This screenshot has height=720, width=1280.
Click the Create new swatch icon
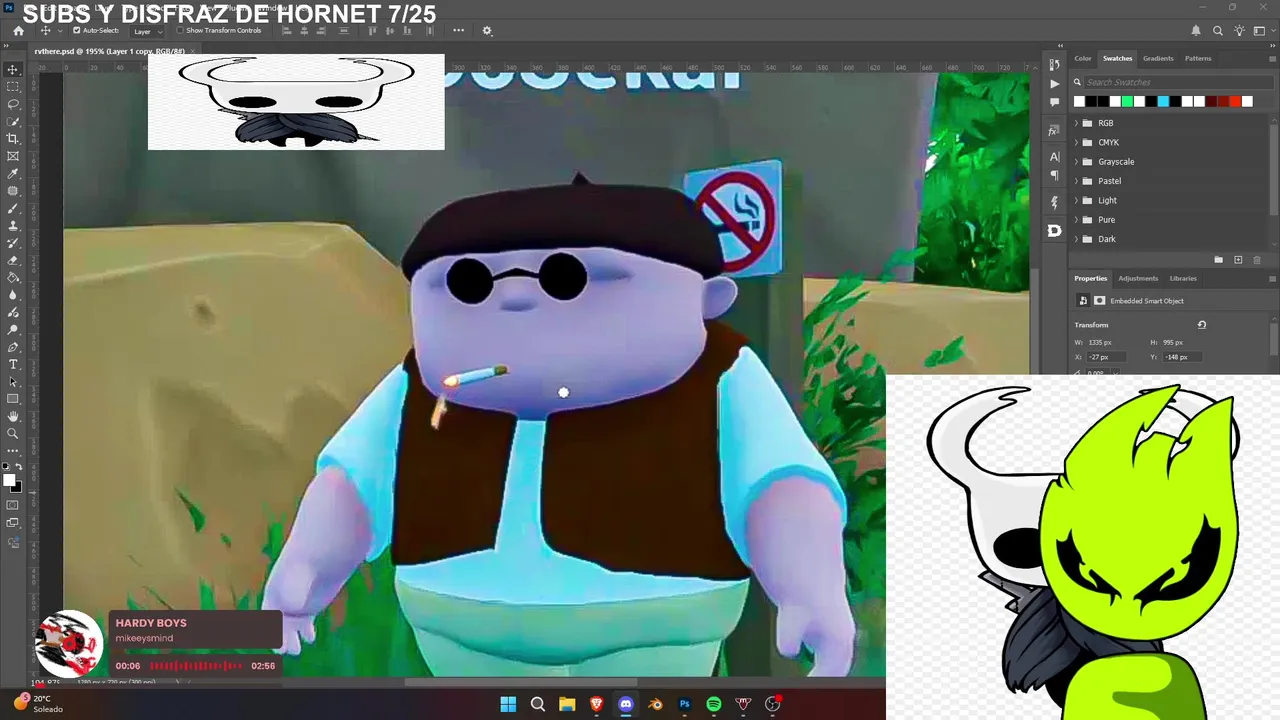(1238, 260)
